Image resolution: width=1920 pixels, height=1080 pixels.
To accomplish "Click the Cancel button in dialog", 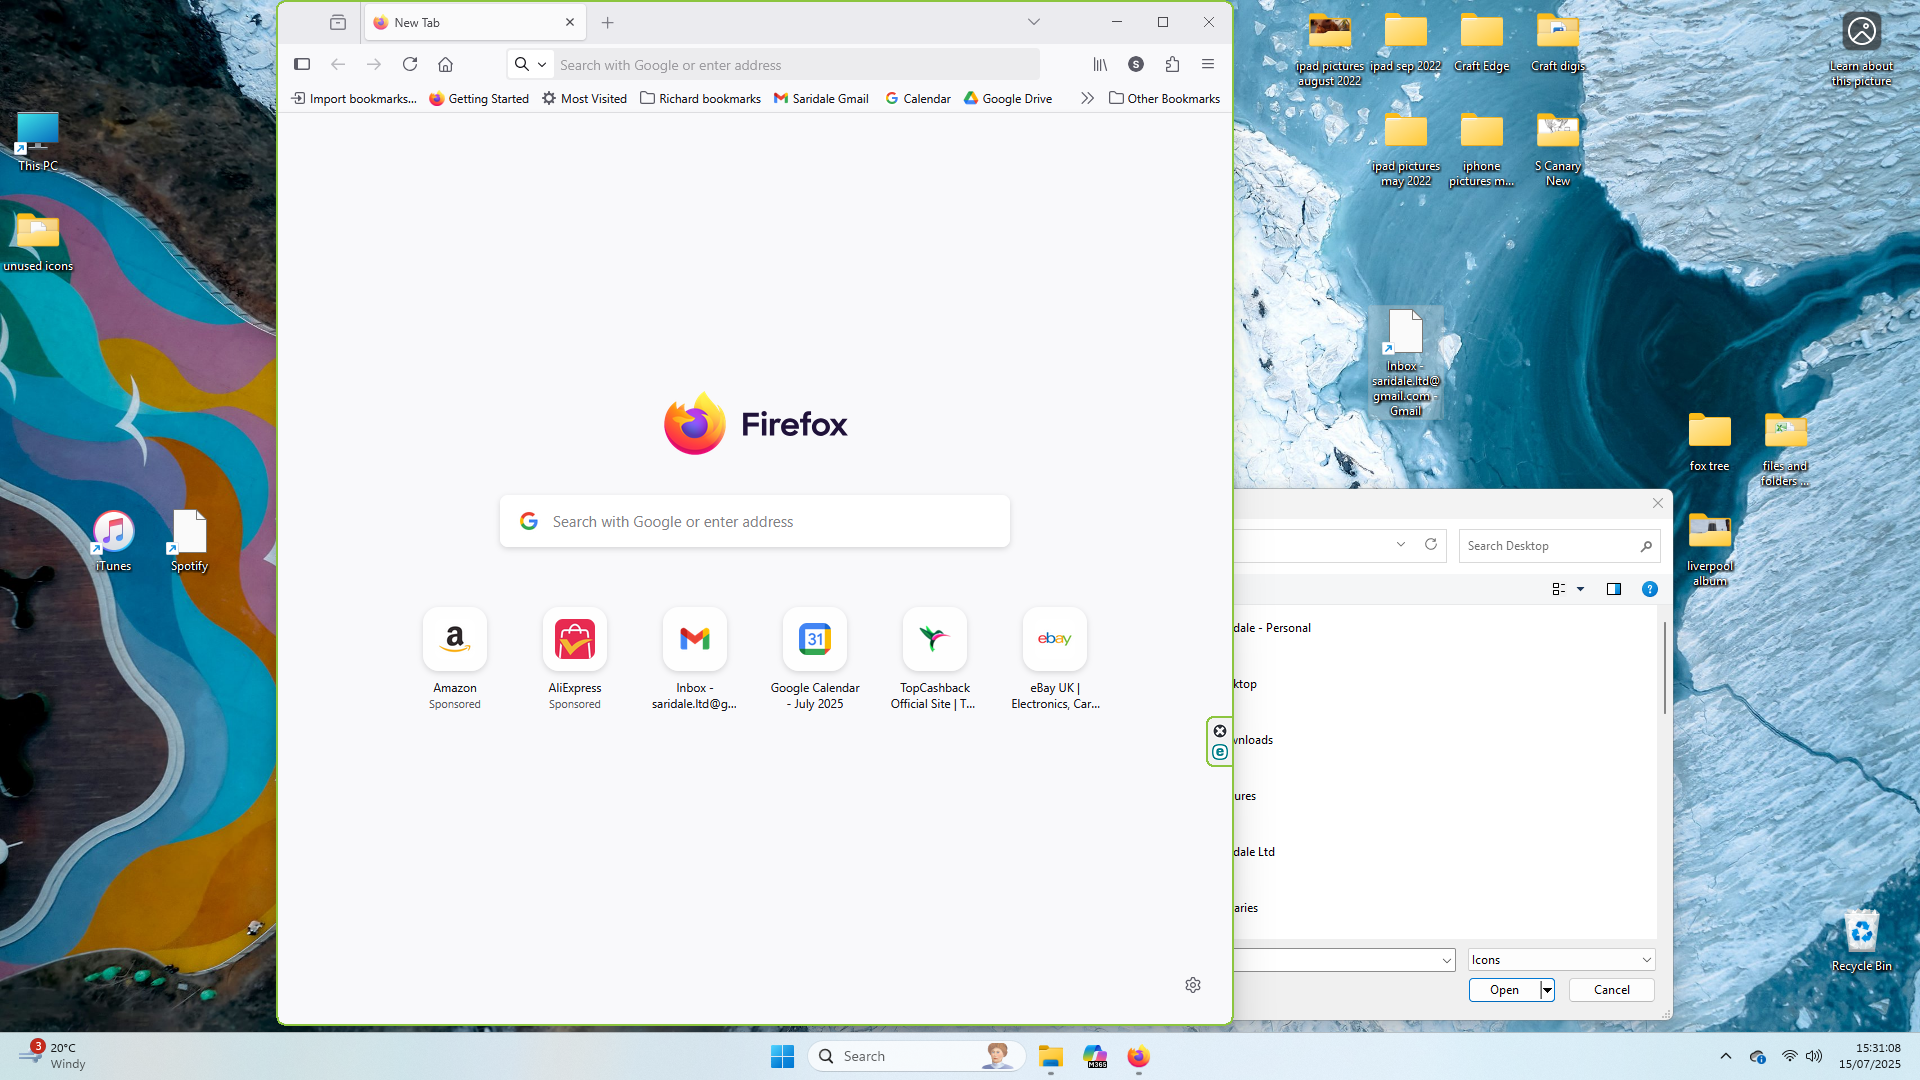I will click(x=1612, y=990).
